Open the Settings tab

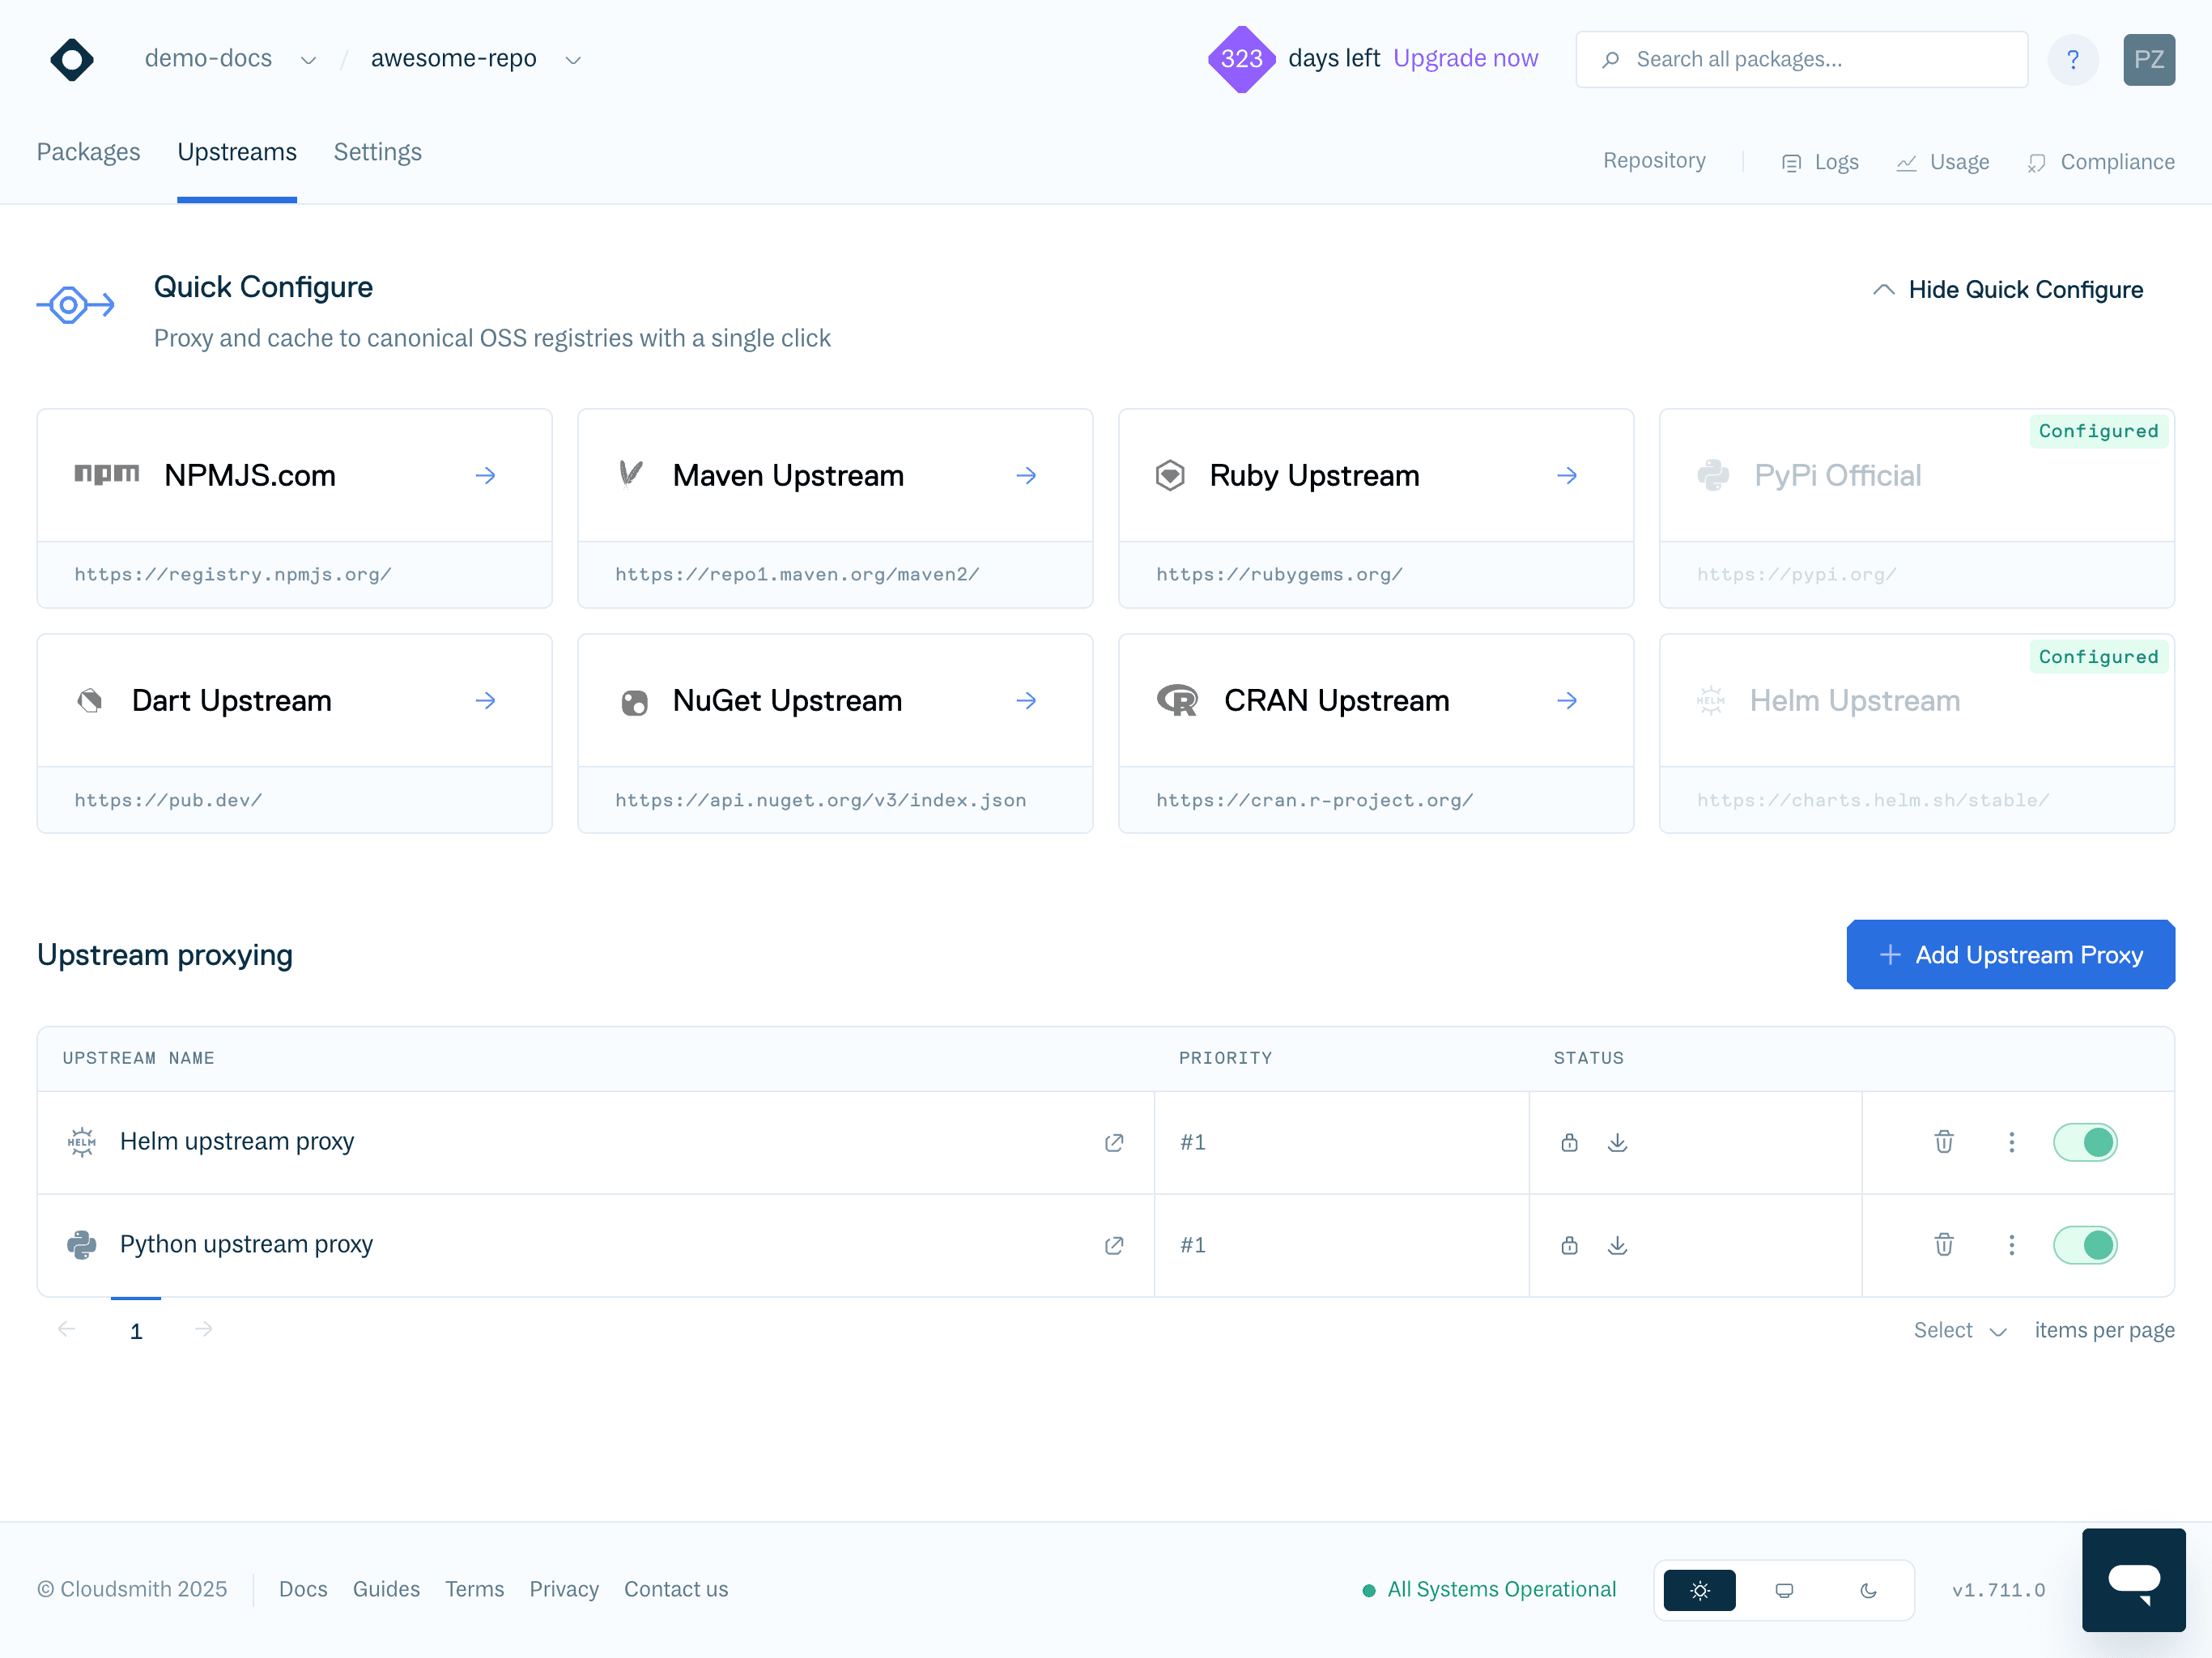tap(377, 152)
